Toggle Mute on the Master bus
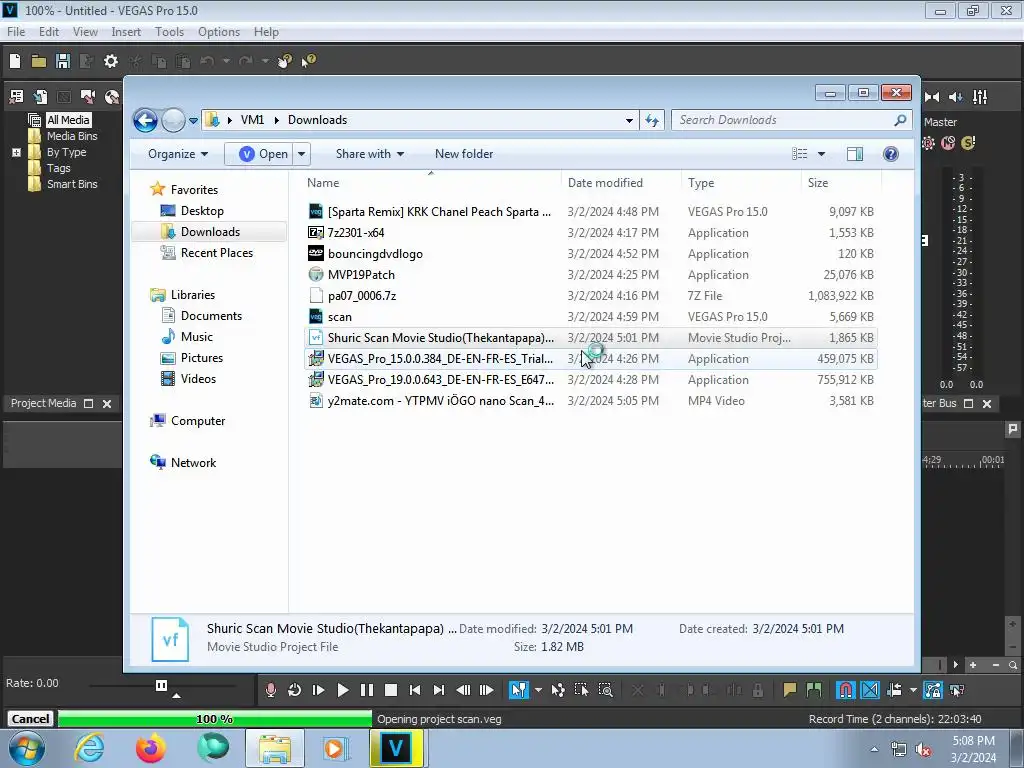 (x=948, y=143)
